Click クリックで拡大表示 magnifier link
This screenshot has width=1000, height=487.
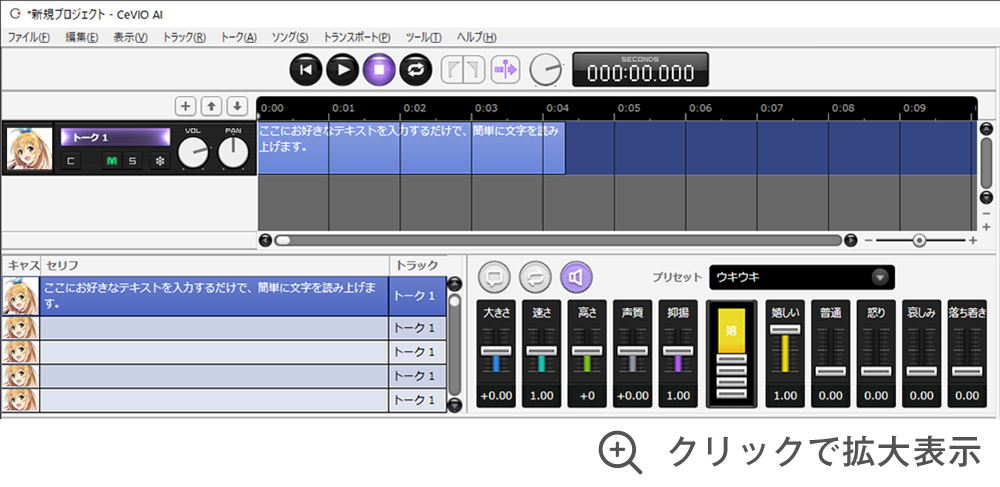[789, 453]
